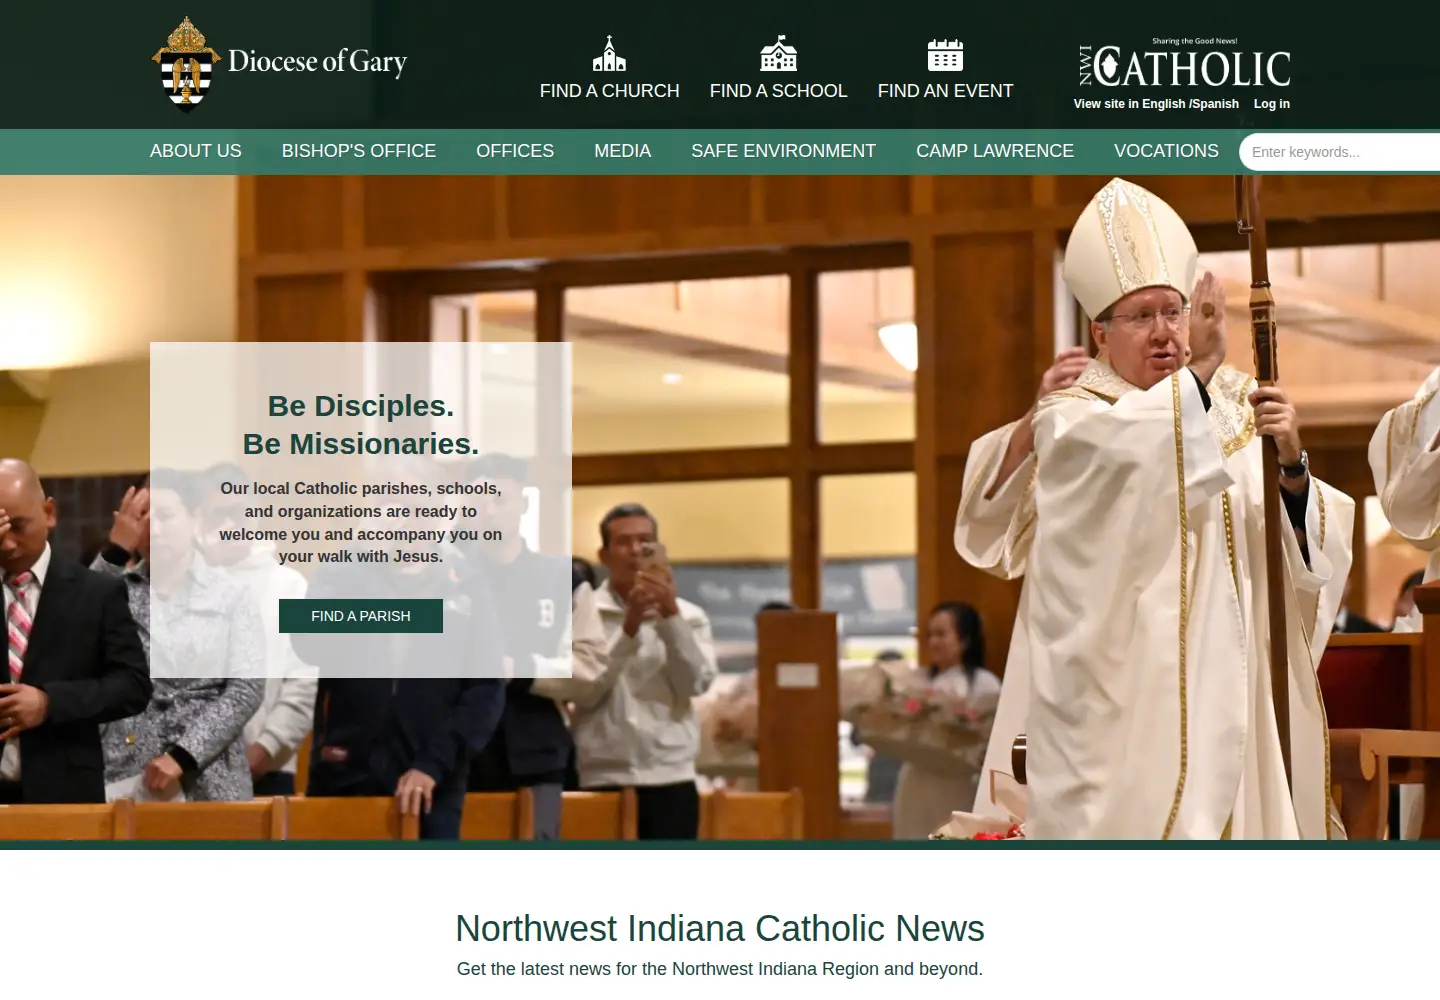Open the Camp Lawrence menu

995,151
